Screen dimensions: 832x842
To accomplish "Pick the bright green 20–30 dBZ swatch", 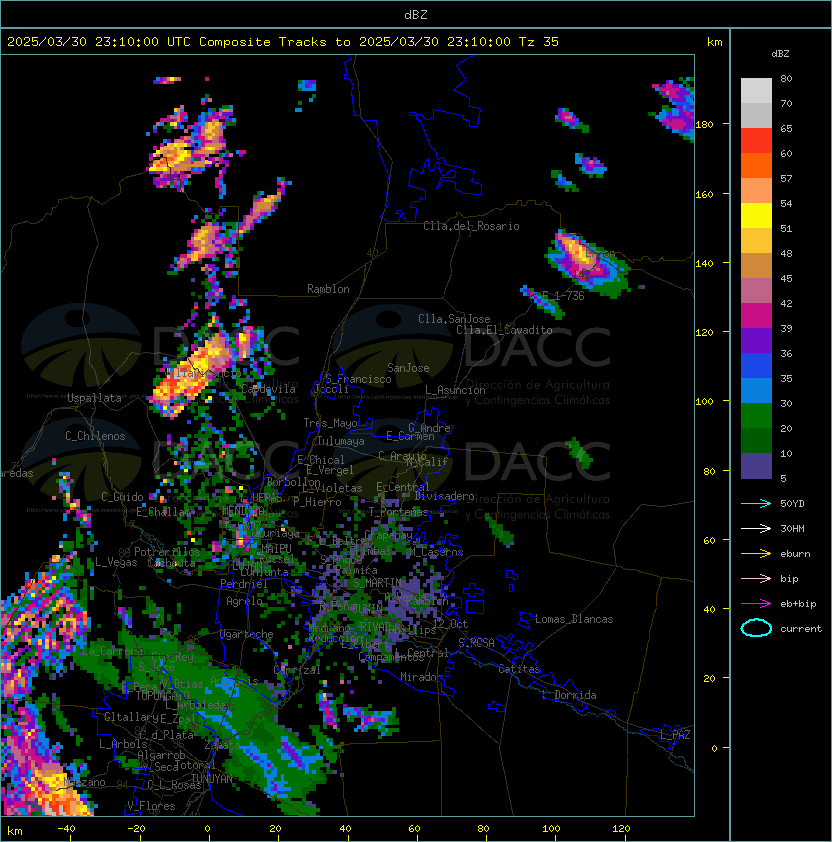I will click(756, 416).
